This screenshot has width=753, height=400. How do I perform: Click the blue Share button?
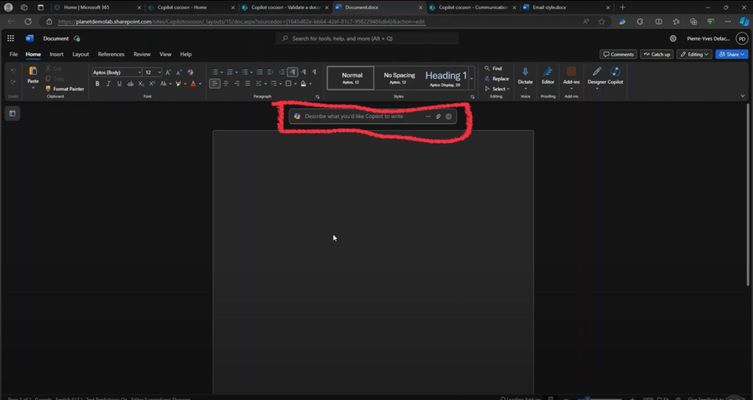[731, 54]
